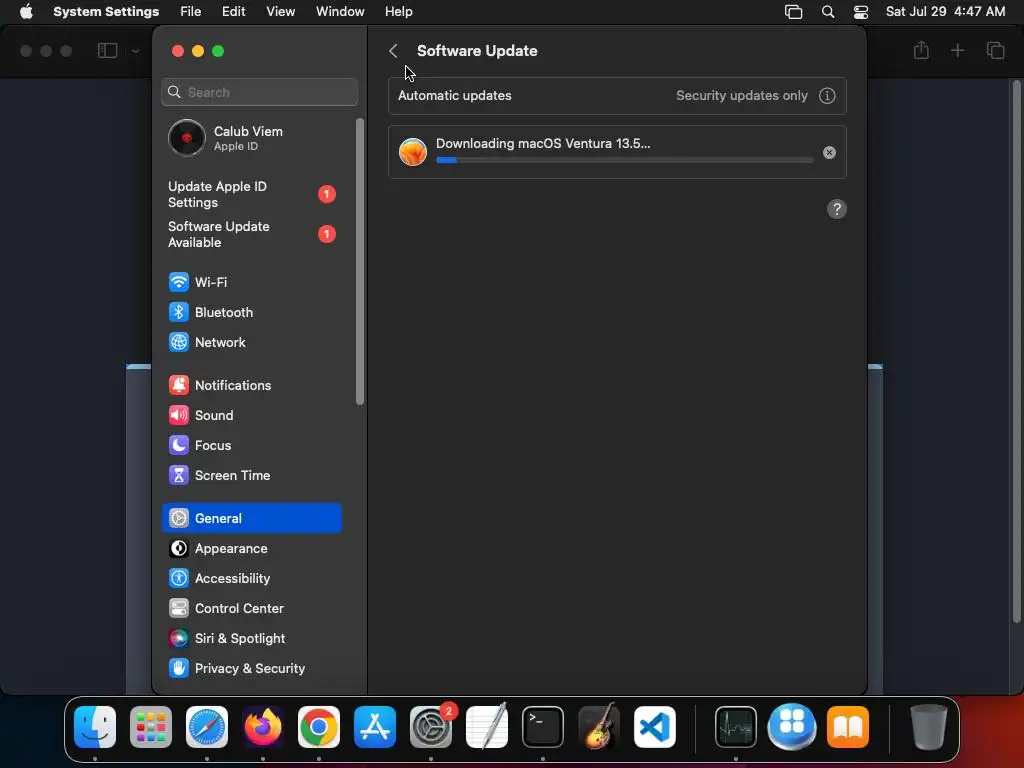This screenshot has height=768, width=1024.
Task: Click the Automatic updates info icon
Action: coord(827,95)
